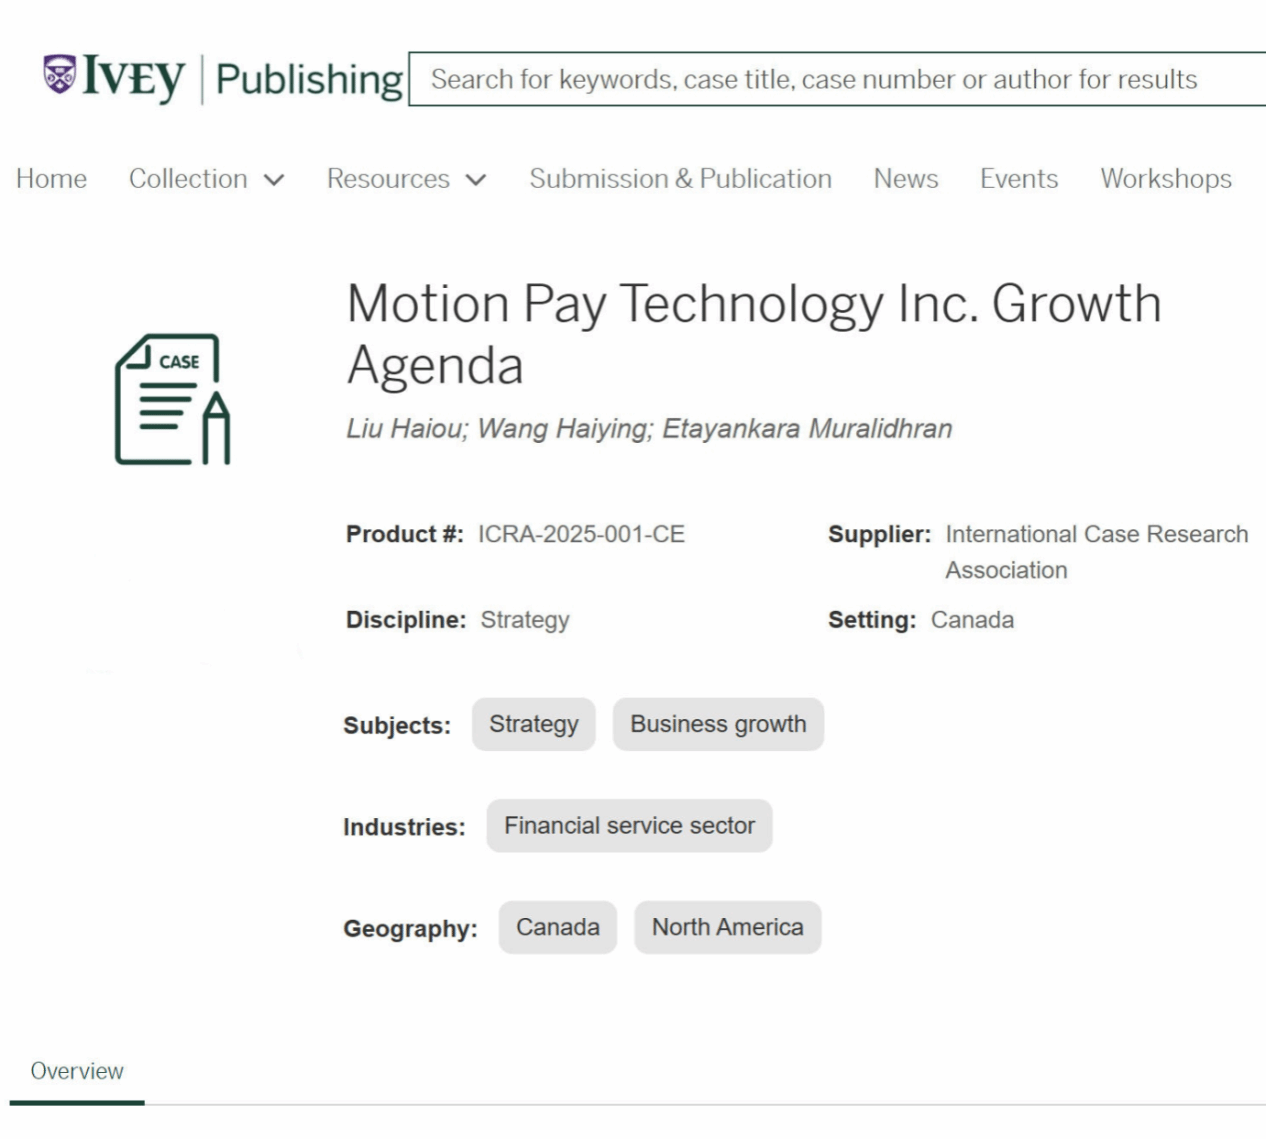This screenshot has width=1266, height=1139.
Task: Expand the Resources dropdown chevron
Action: [x=477, y=180]
